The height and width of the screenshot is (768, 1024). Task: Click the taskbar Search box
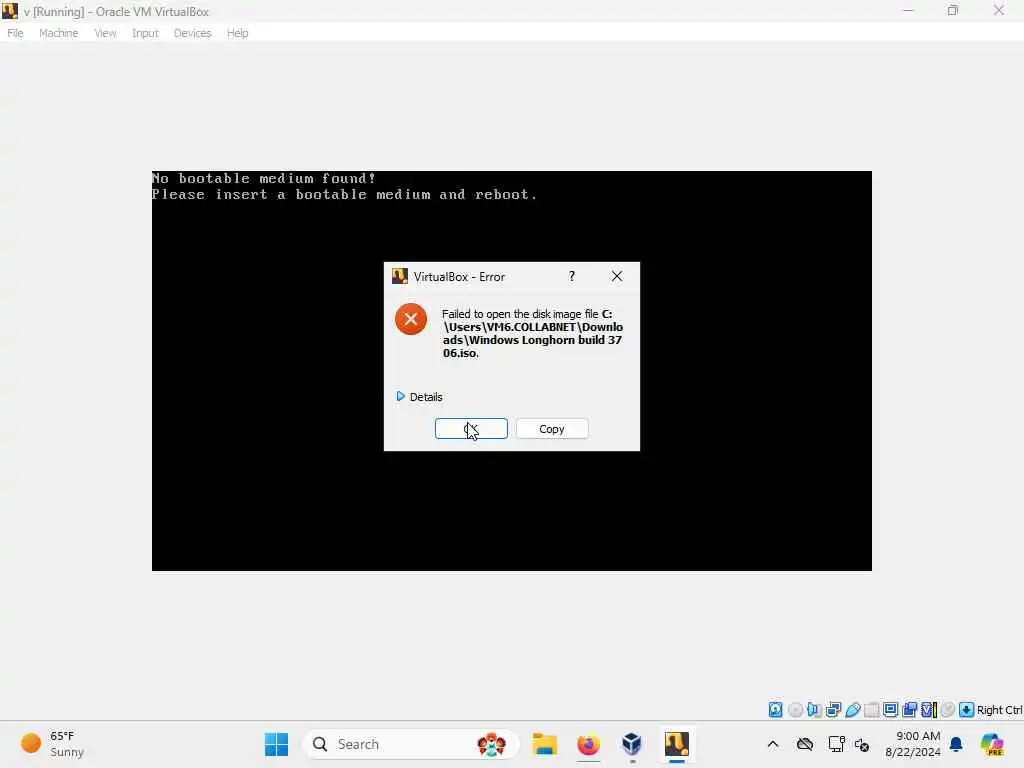pos(411,744)
